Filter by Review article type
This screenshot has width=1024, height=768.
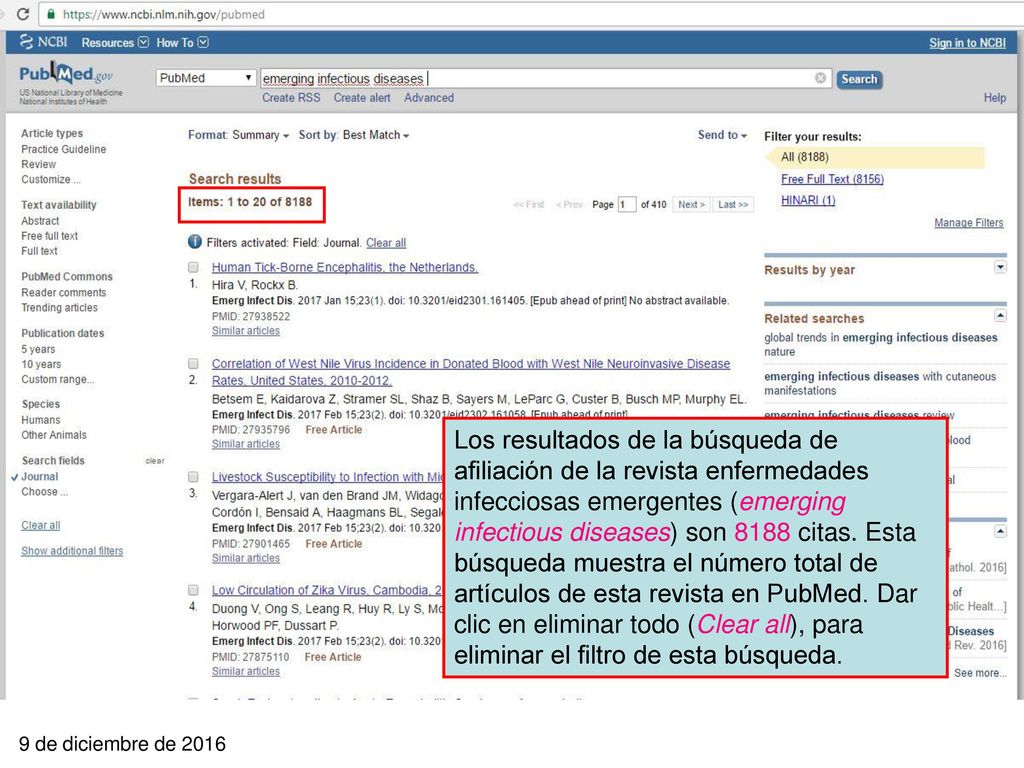[x=39, y=164]
